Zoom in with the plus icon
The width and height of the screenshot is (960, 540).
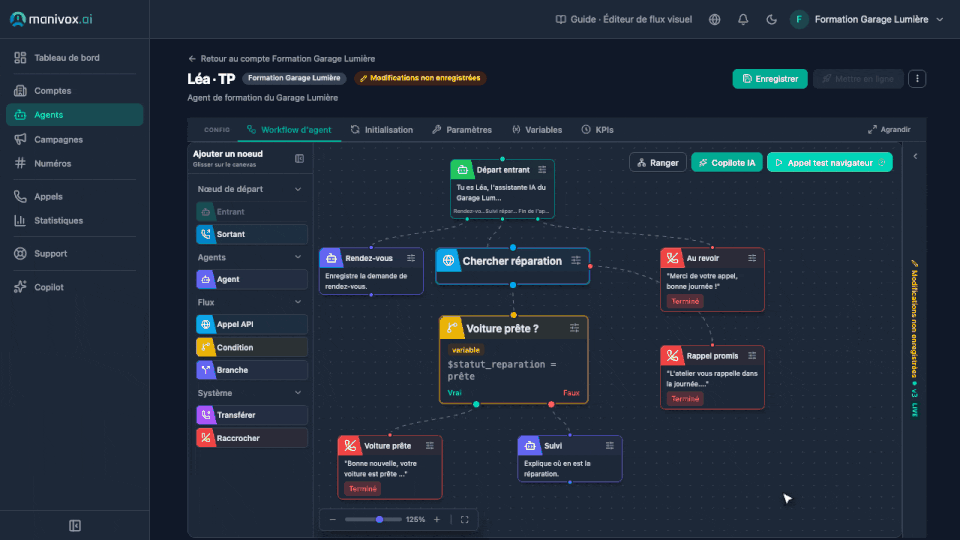point(437,519)
